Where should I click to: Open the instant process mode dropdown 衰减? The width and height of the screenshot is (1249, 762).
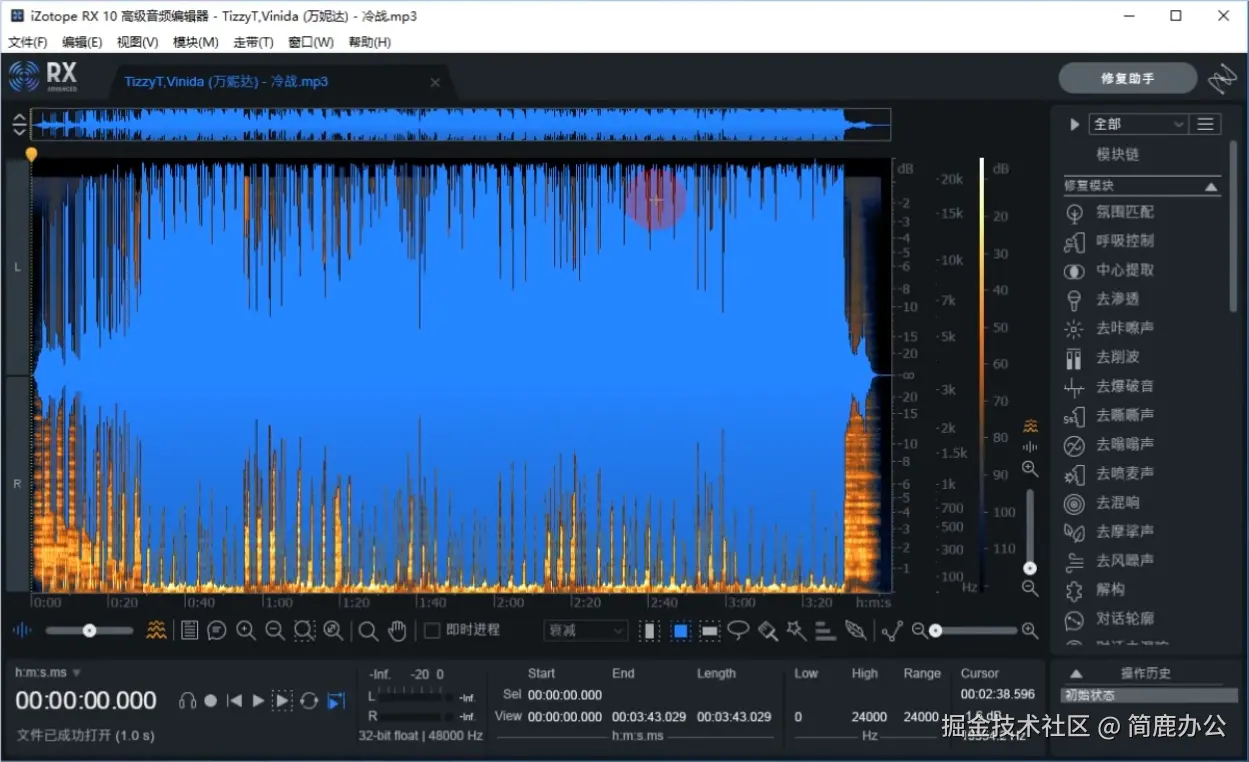586,631
